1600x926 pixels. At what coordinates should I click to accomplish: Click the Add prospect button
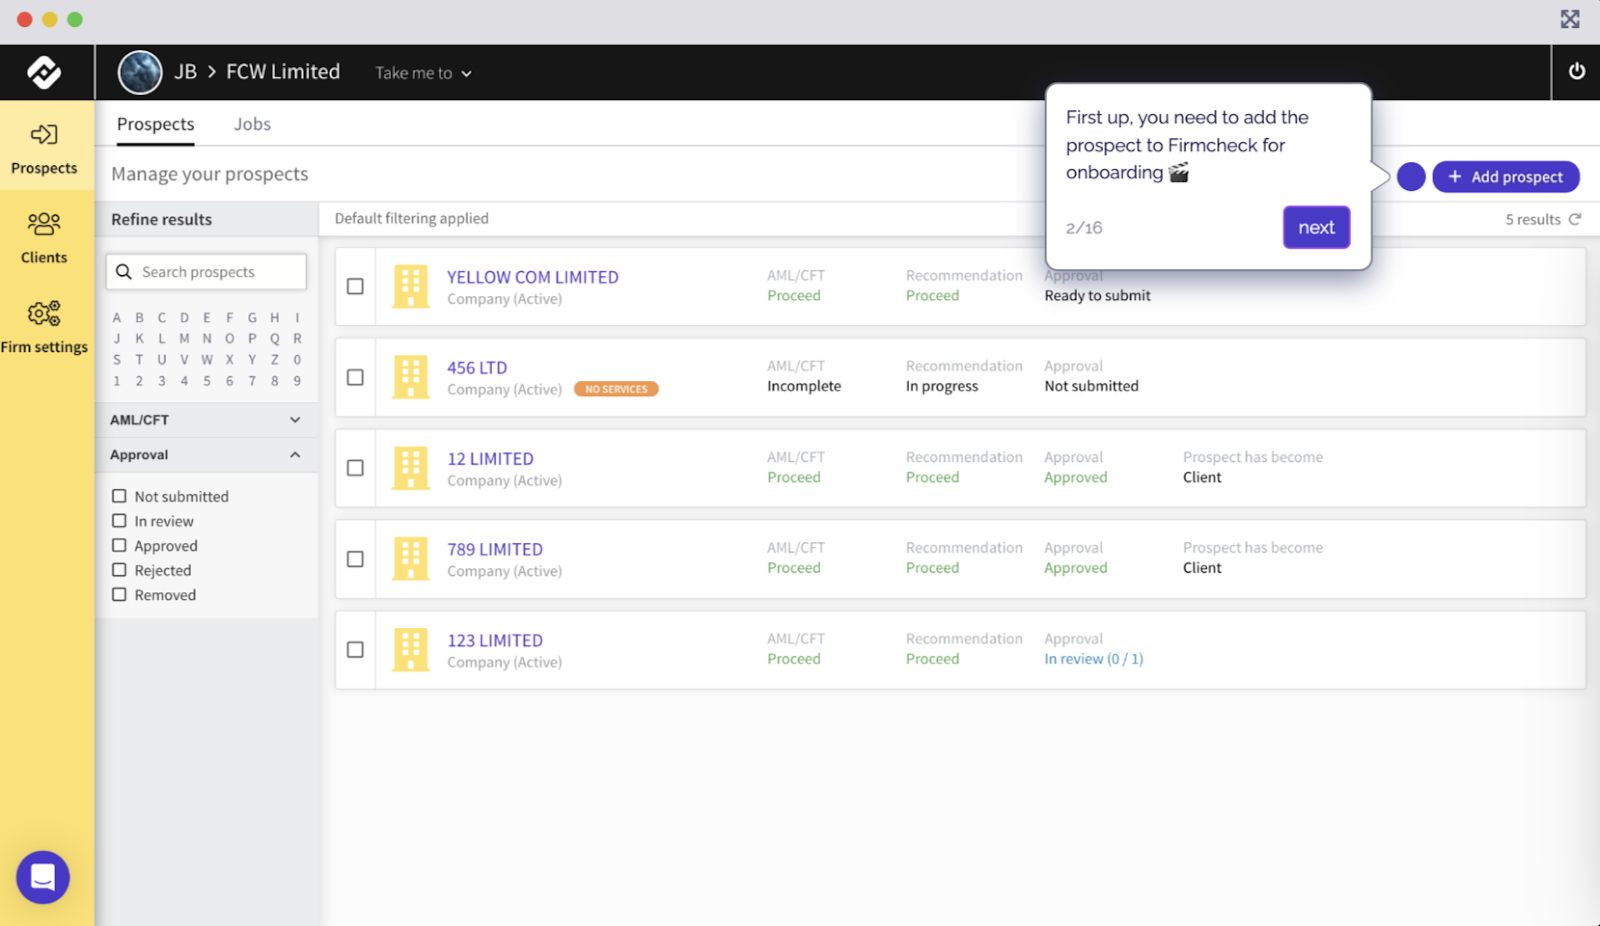pos(1505,176)
